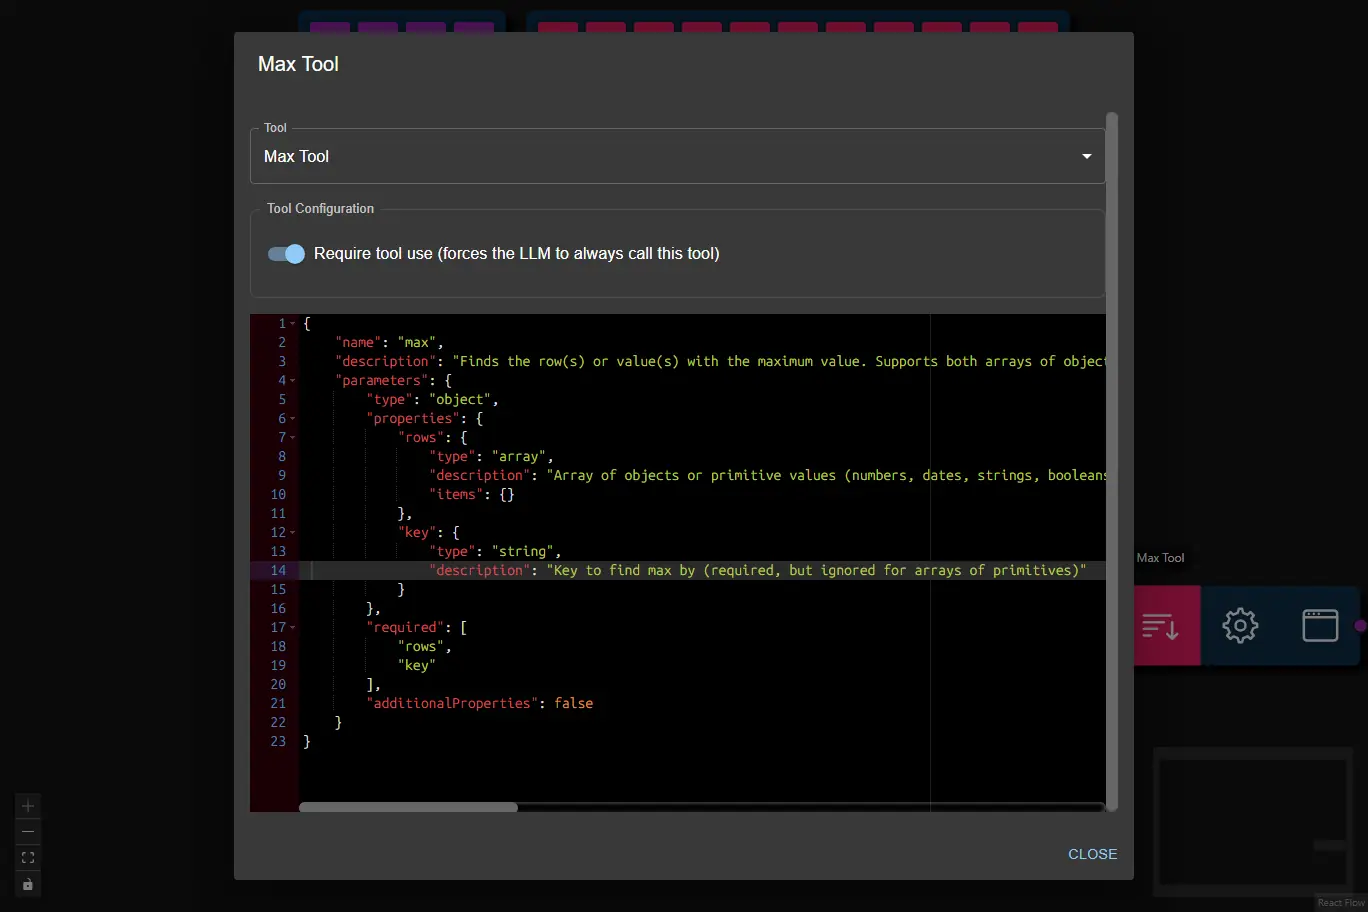Toggle the interactivity lock in the flow controls
The height and width of the screenshot is (912, 1368).
click(27, 884)
